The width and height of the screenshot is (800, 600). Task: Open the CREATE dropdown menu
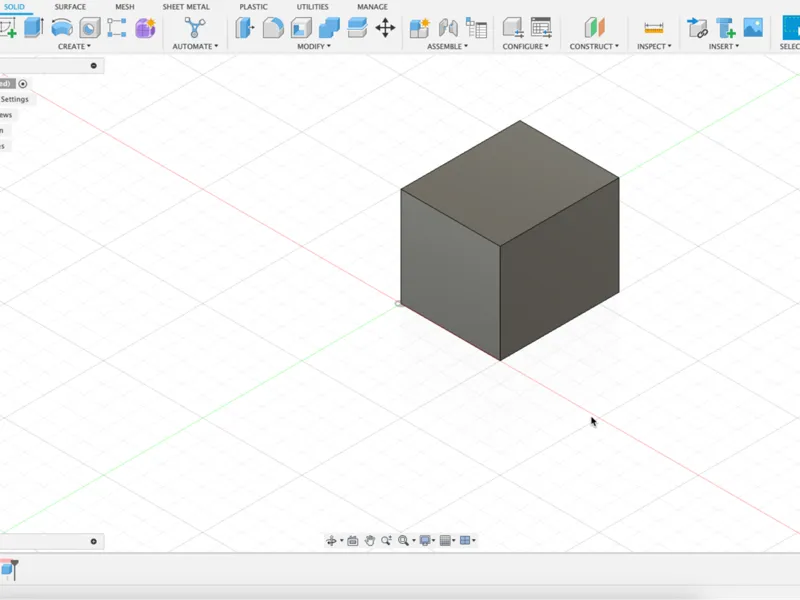[74, 46]
